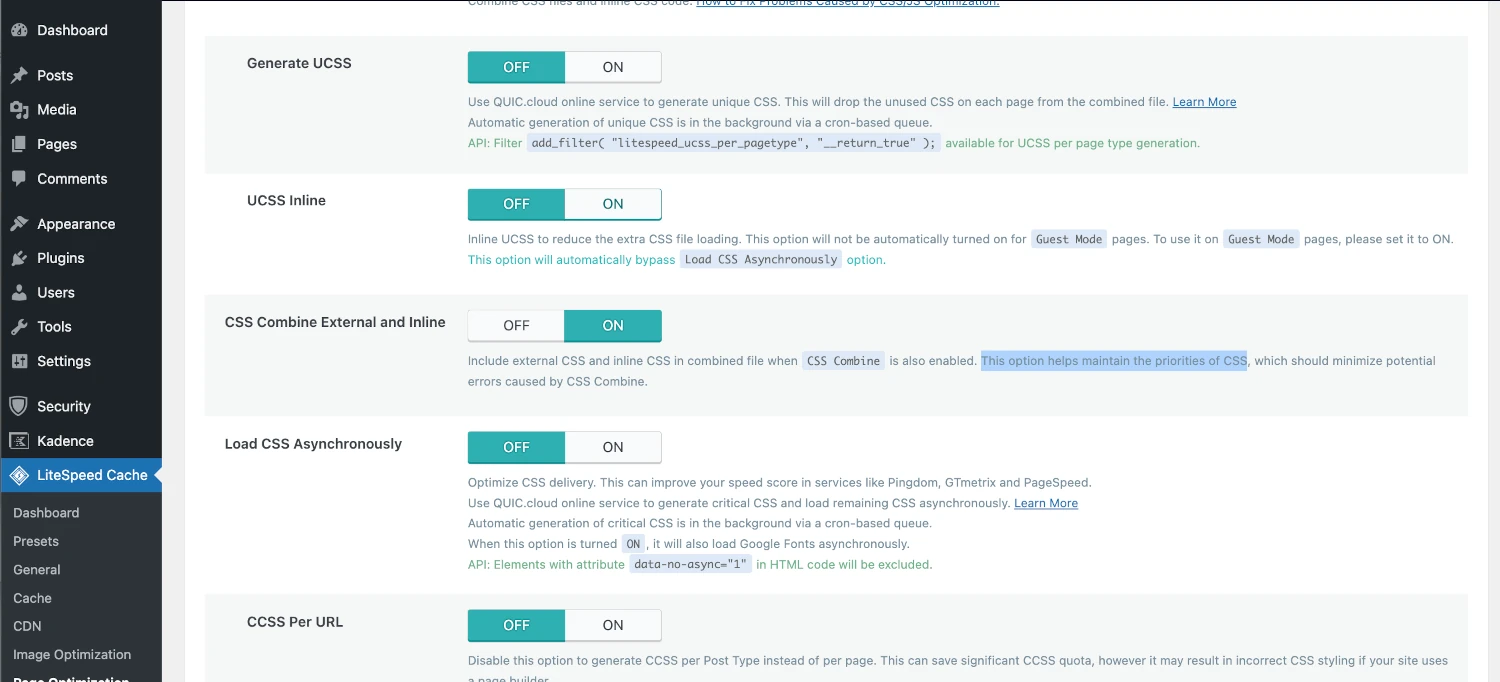Click the Plugins plug icon

pyautogui.click(x=19, y=258)
